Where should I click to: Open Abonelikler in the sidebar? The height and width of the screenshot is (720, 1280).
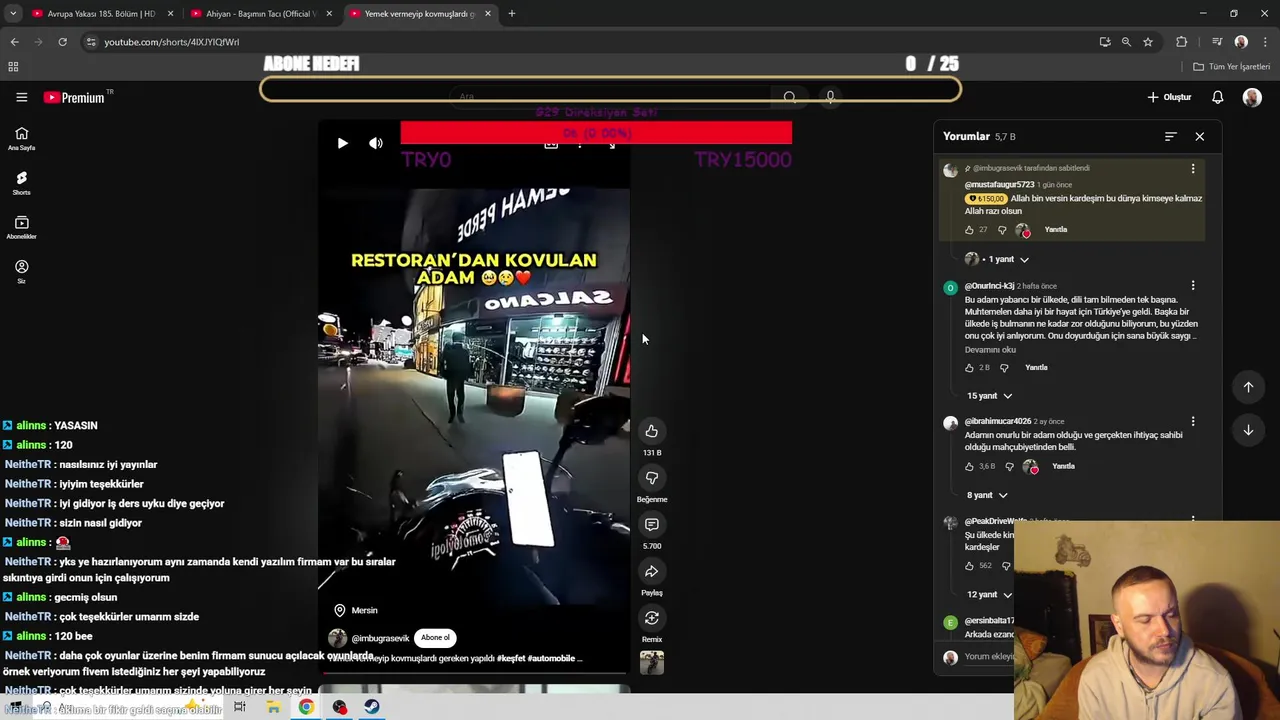[x=21, y=227]
